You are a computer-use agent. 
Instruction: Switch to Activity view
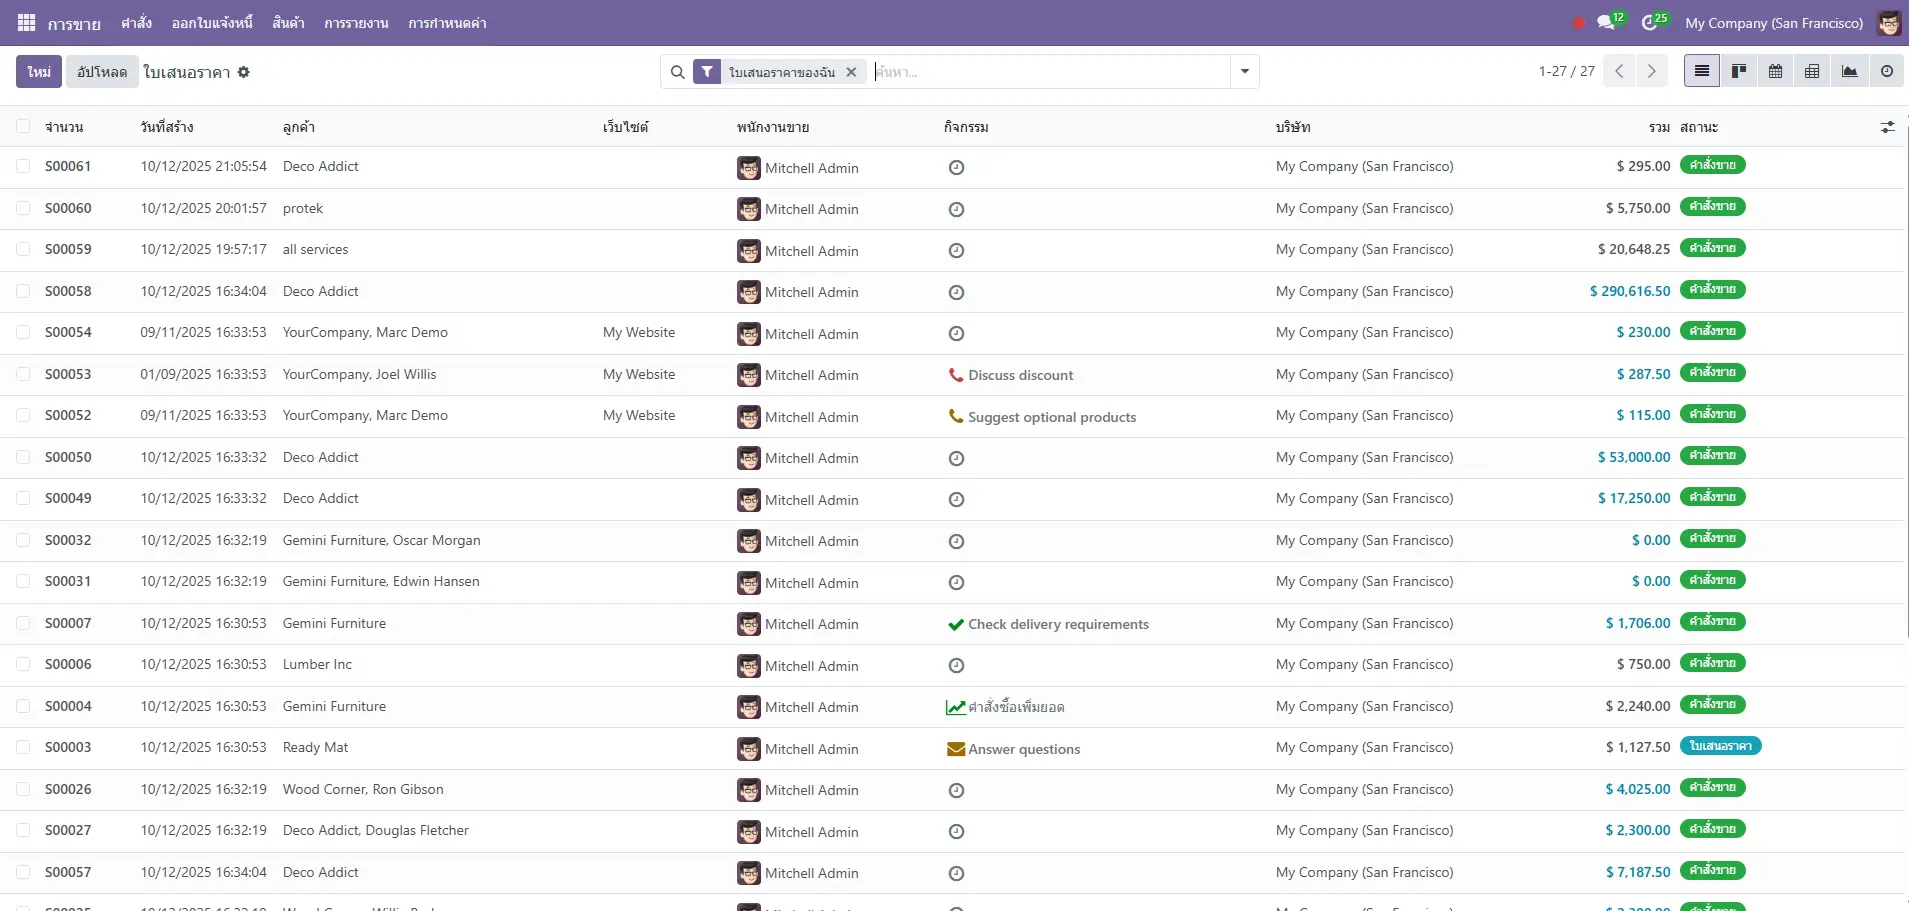pos(1886,71)
